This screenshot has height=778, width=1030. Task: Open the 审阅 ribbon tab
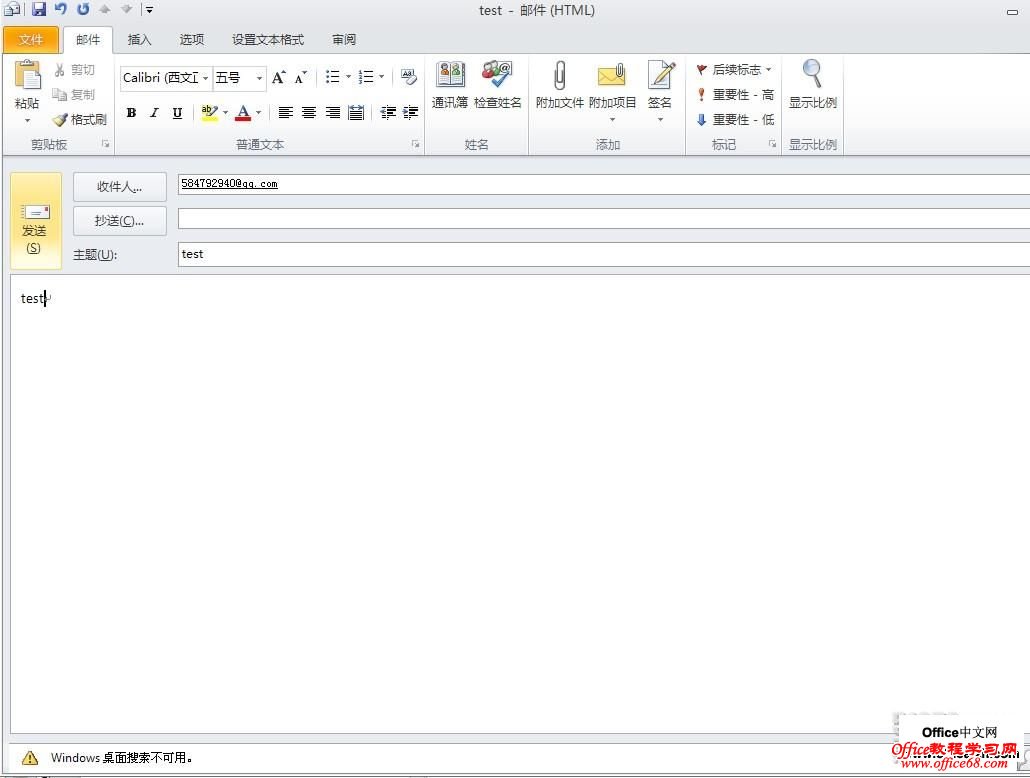click(343, 39)
